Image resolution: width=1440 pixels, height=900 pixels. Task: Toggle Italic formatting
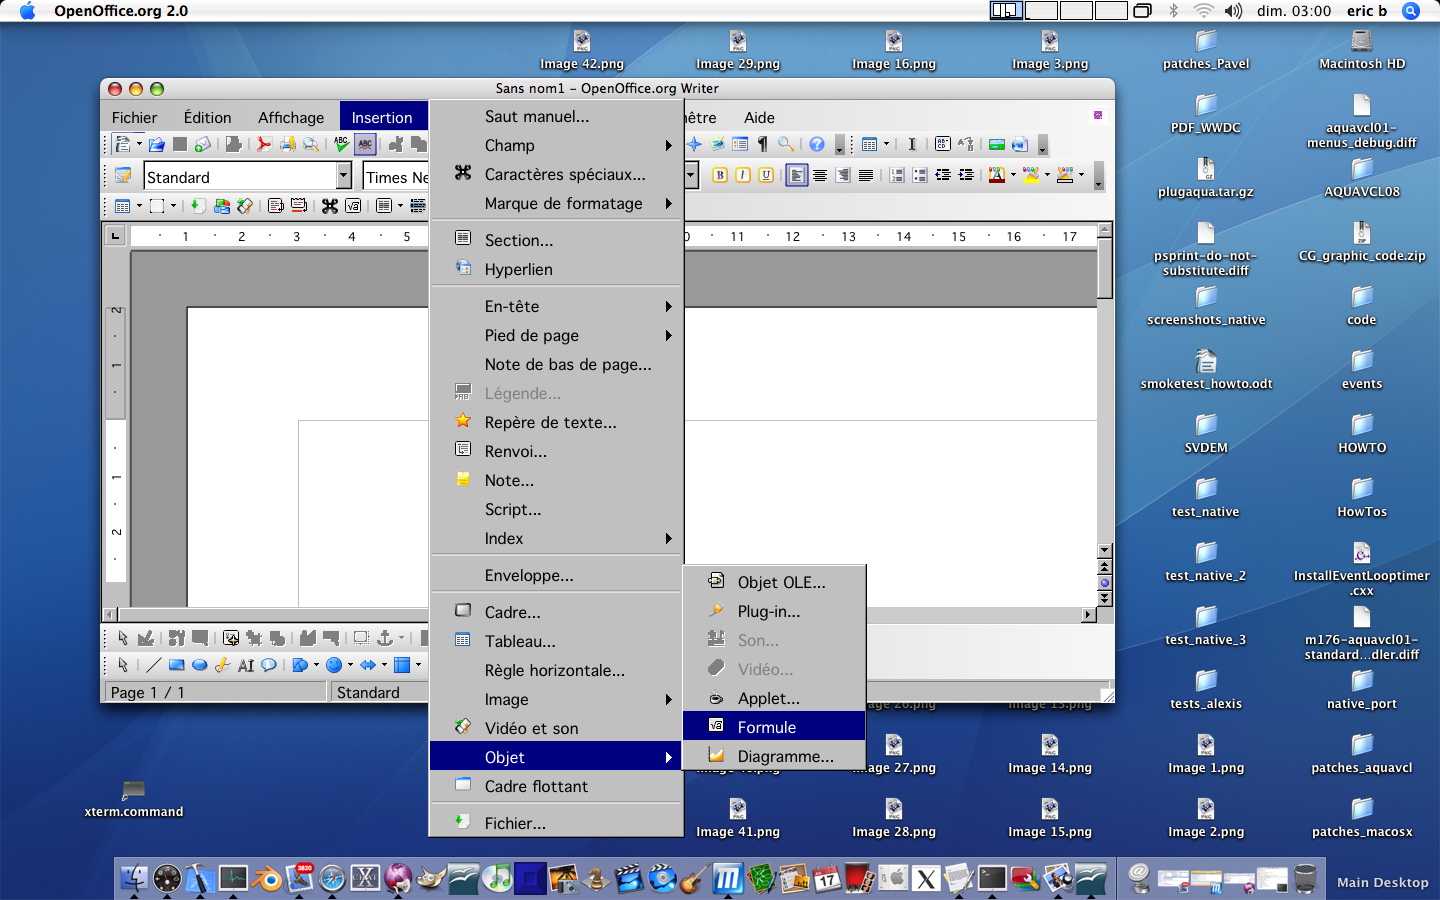coord(743,175)
